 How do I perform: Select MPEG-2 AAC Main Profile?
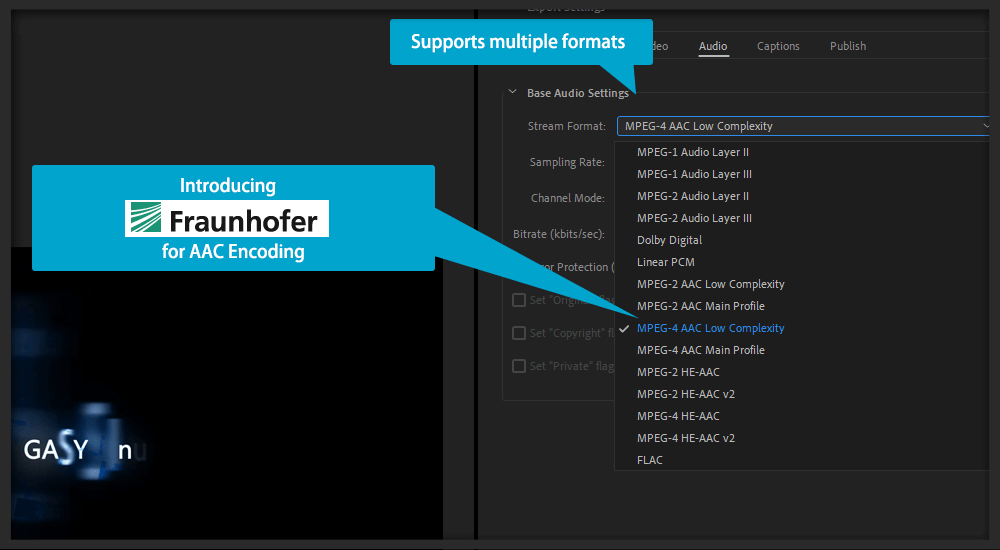click(700, 306)
